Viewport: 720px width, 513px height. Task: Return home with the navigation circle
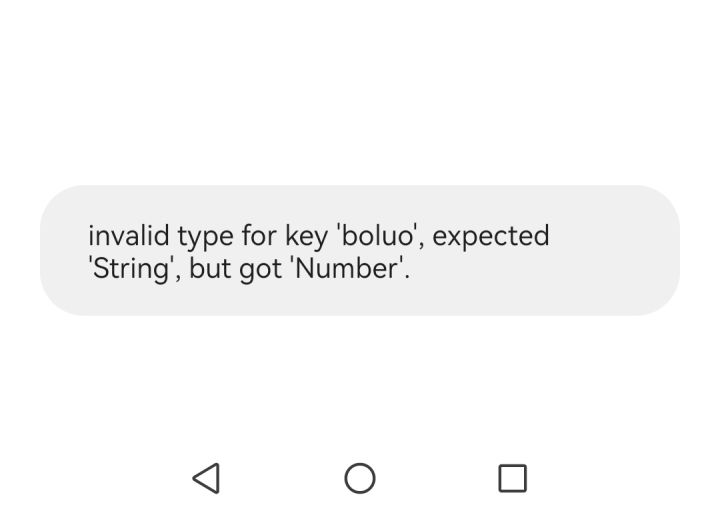click(360, 478)
